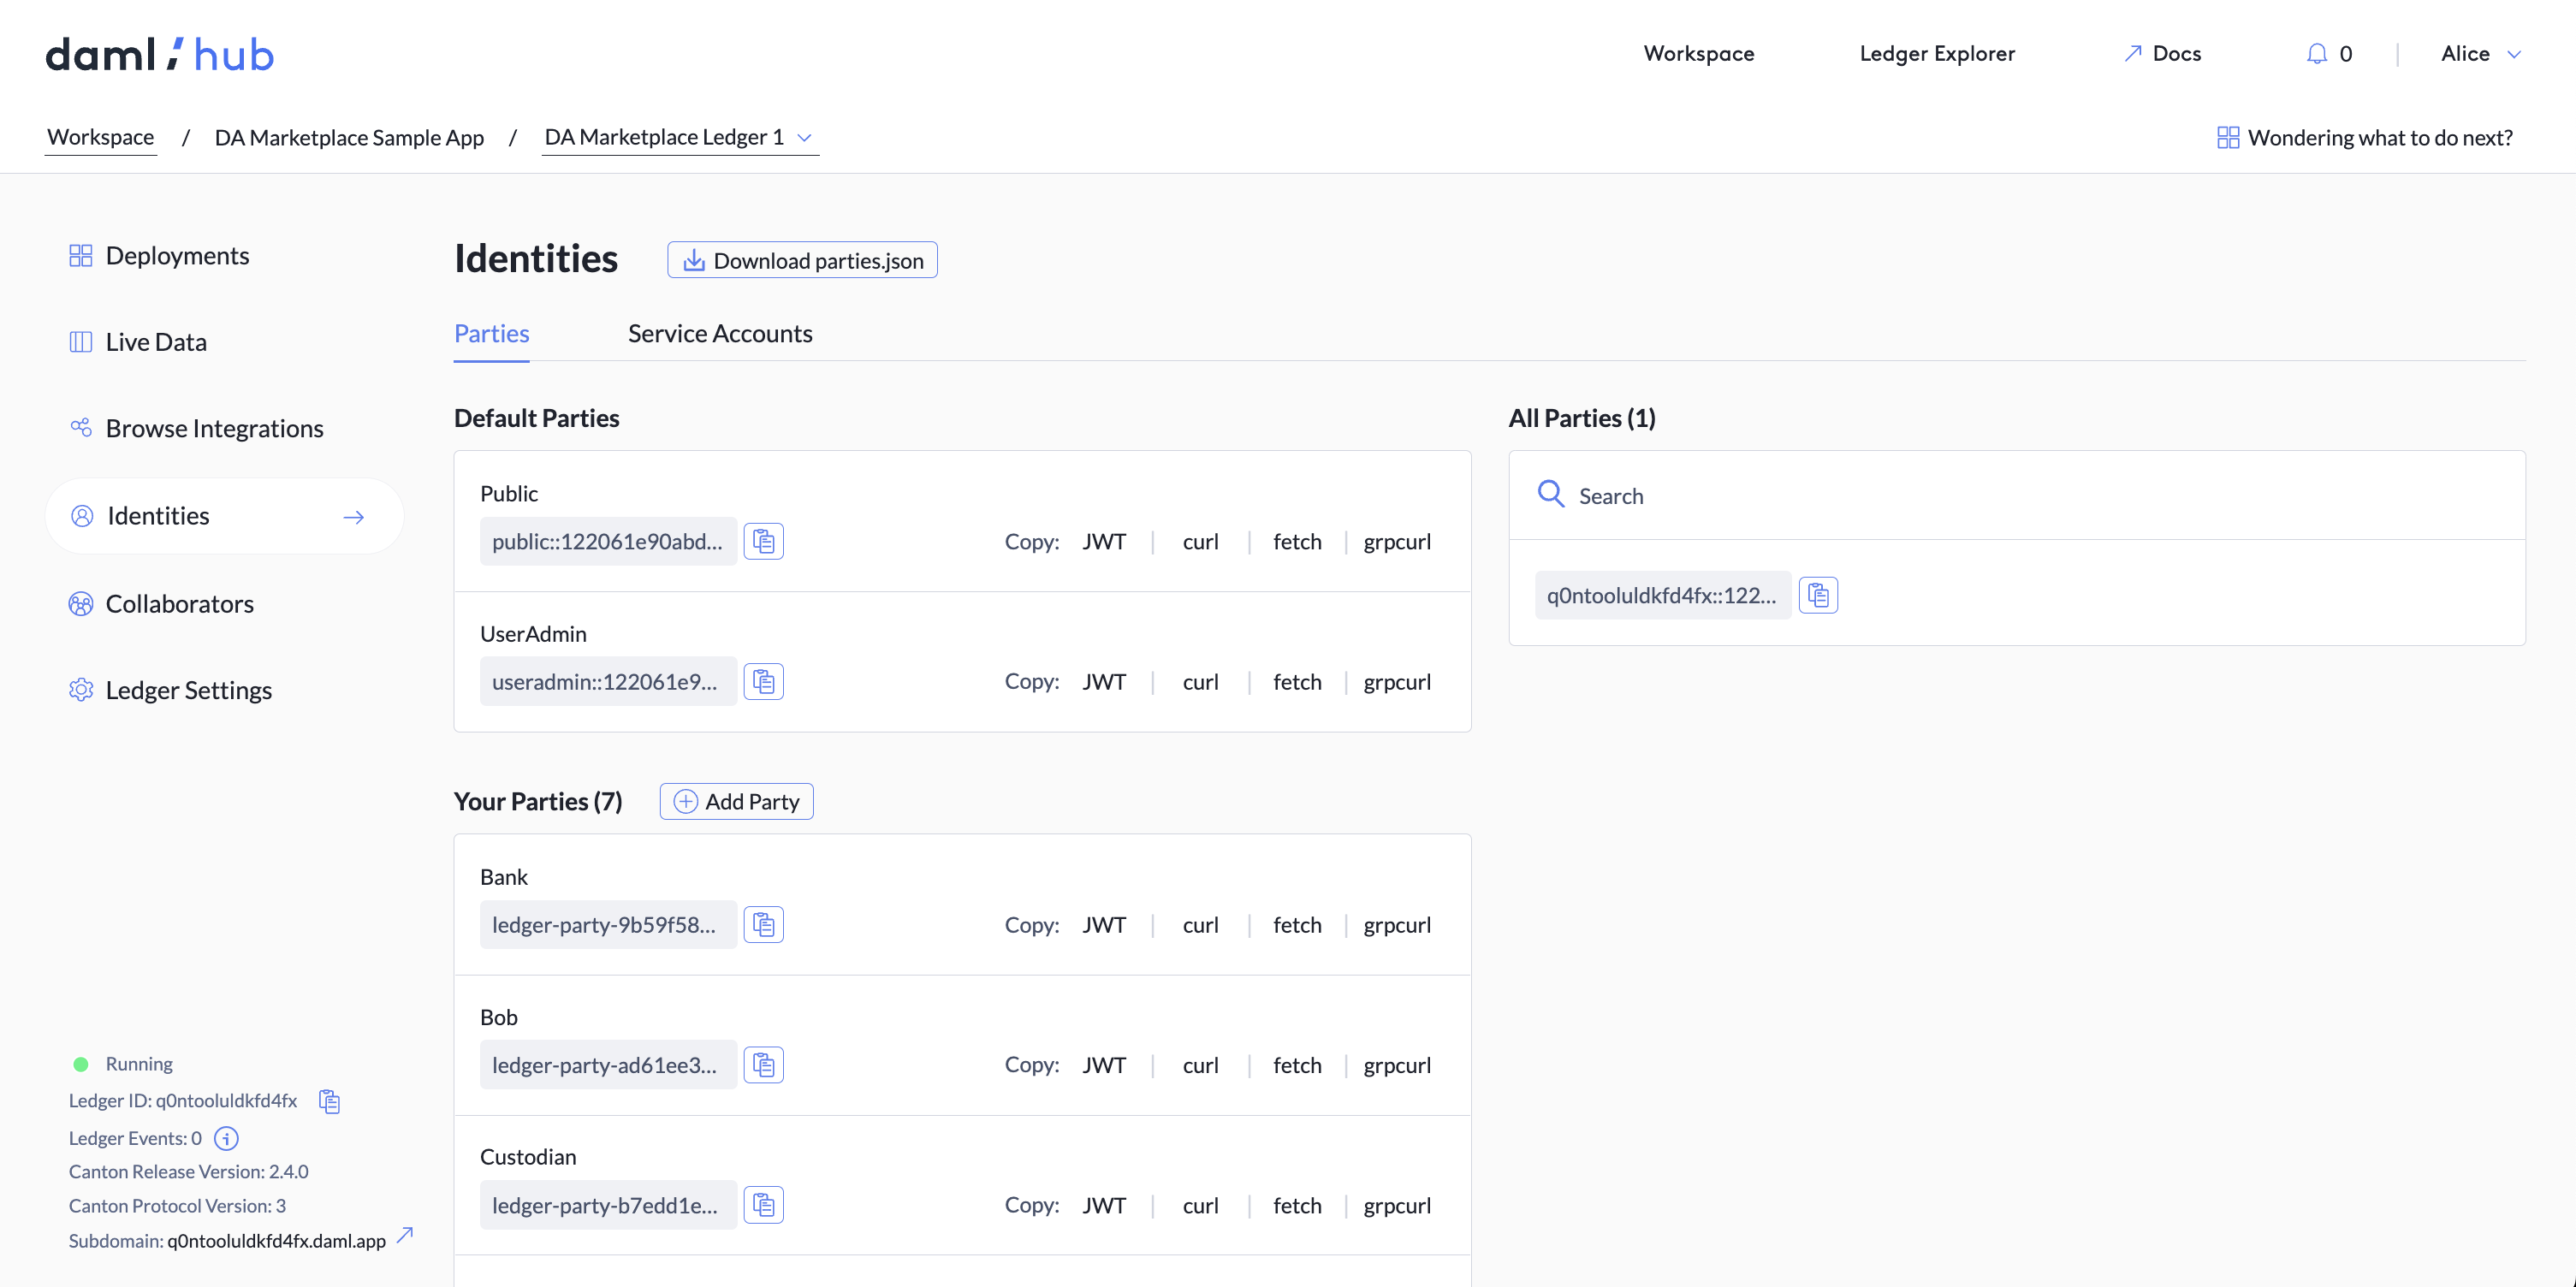2576x1287 pixels.
Task: Expand the DA Marketplace Ledger 1 dropdown
Action: click(806, 138)
